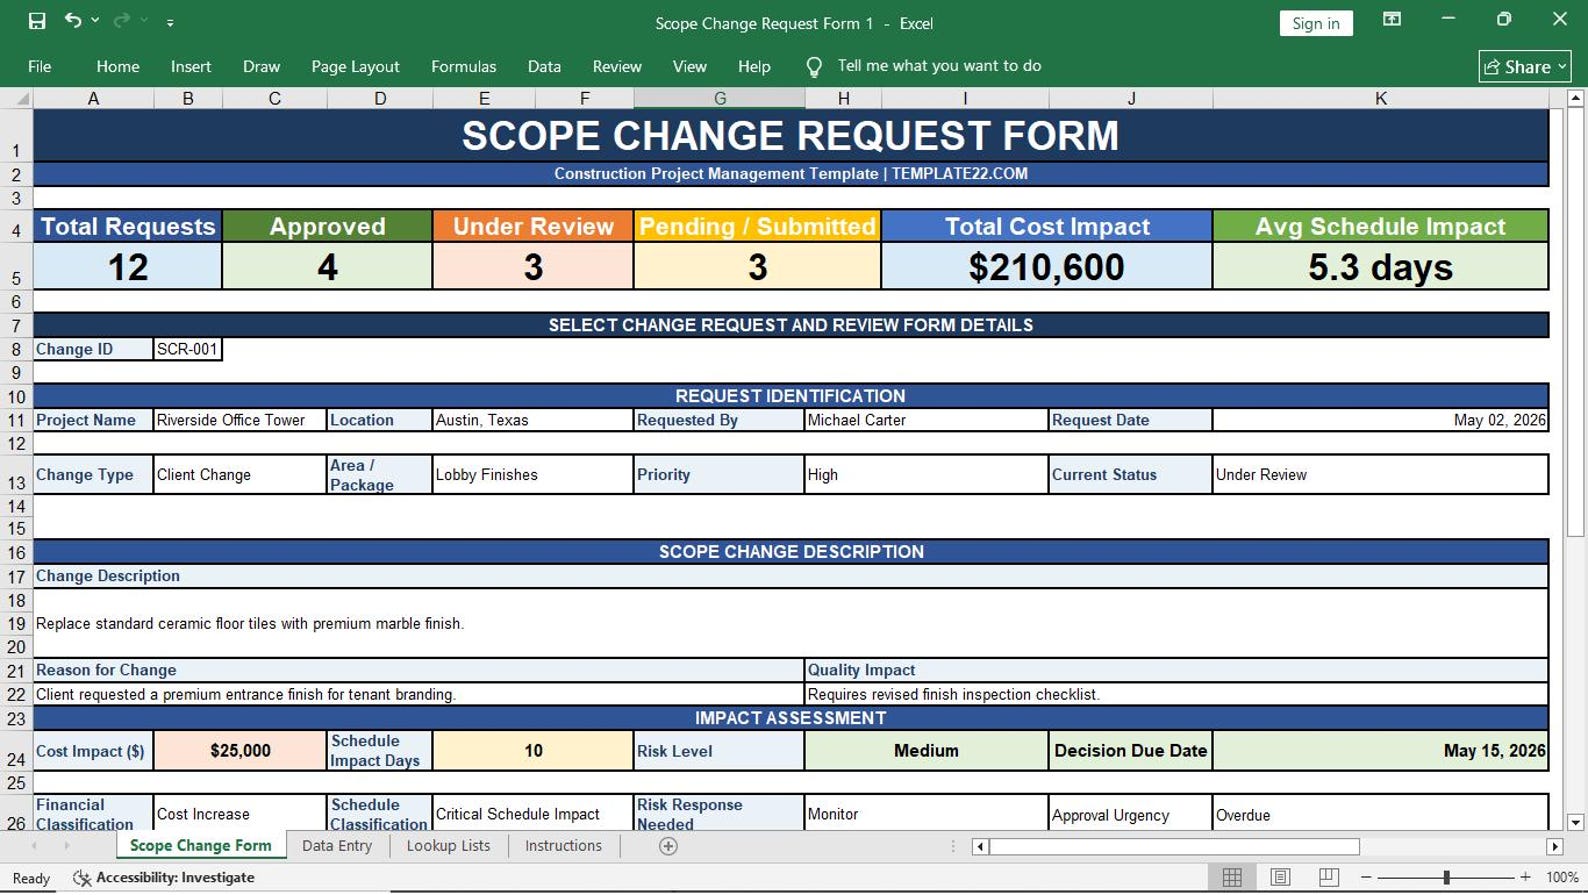The height and width of the screenshot is (895, 1588).
Task: Switch to the Home ribbon tab
Action: pos(118,66)
